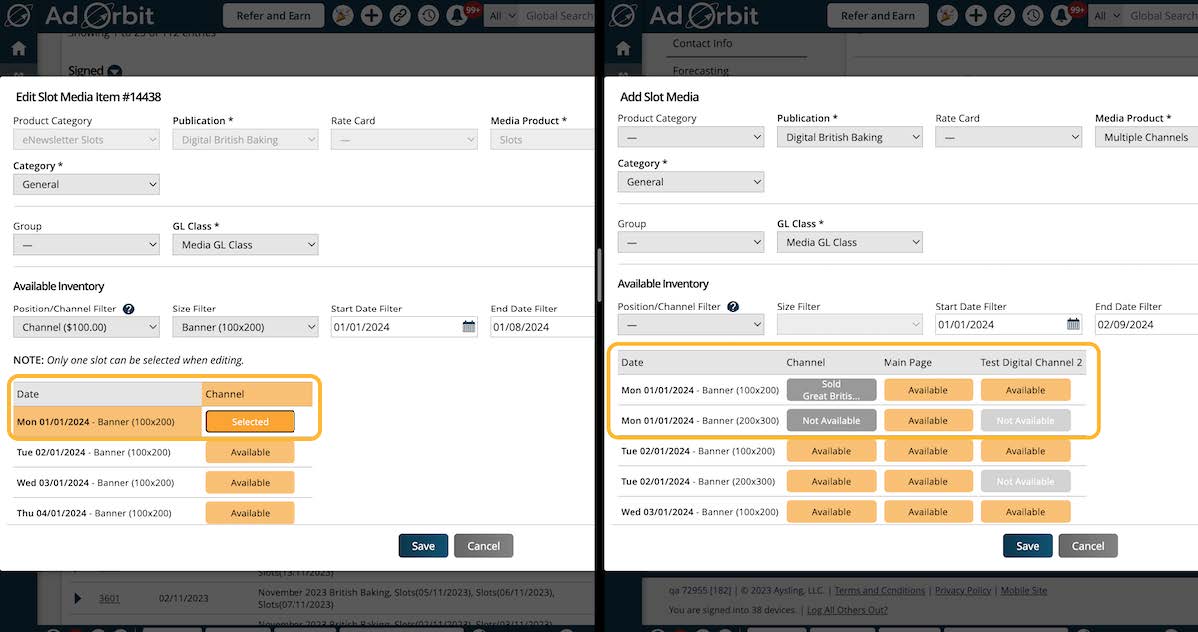Open Position/Channel Filter showing Channel ($100.00)

click(x=86, y=327)
